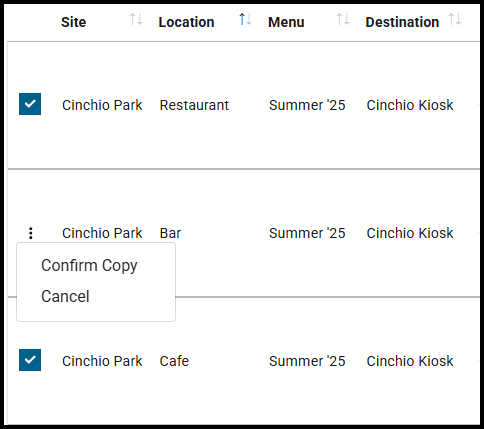Click Summer '25 menu in Cafe row
484x429 pixels.
(307, 361)
